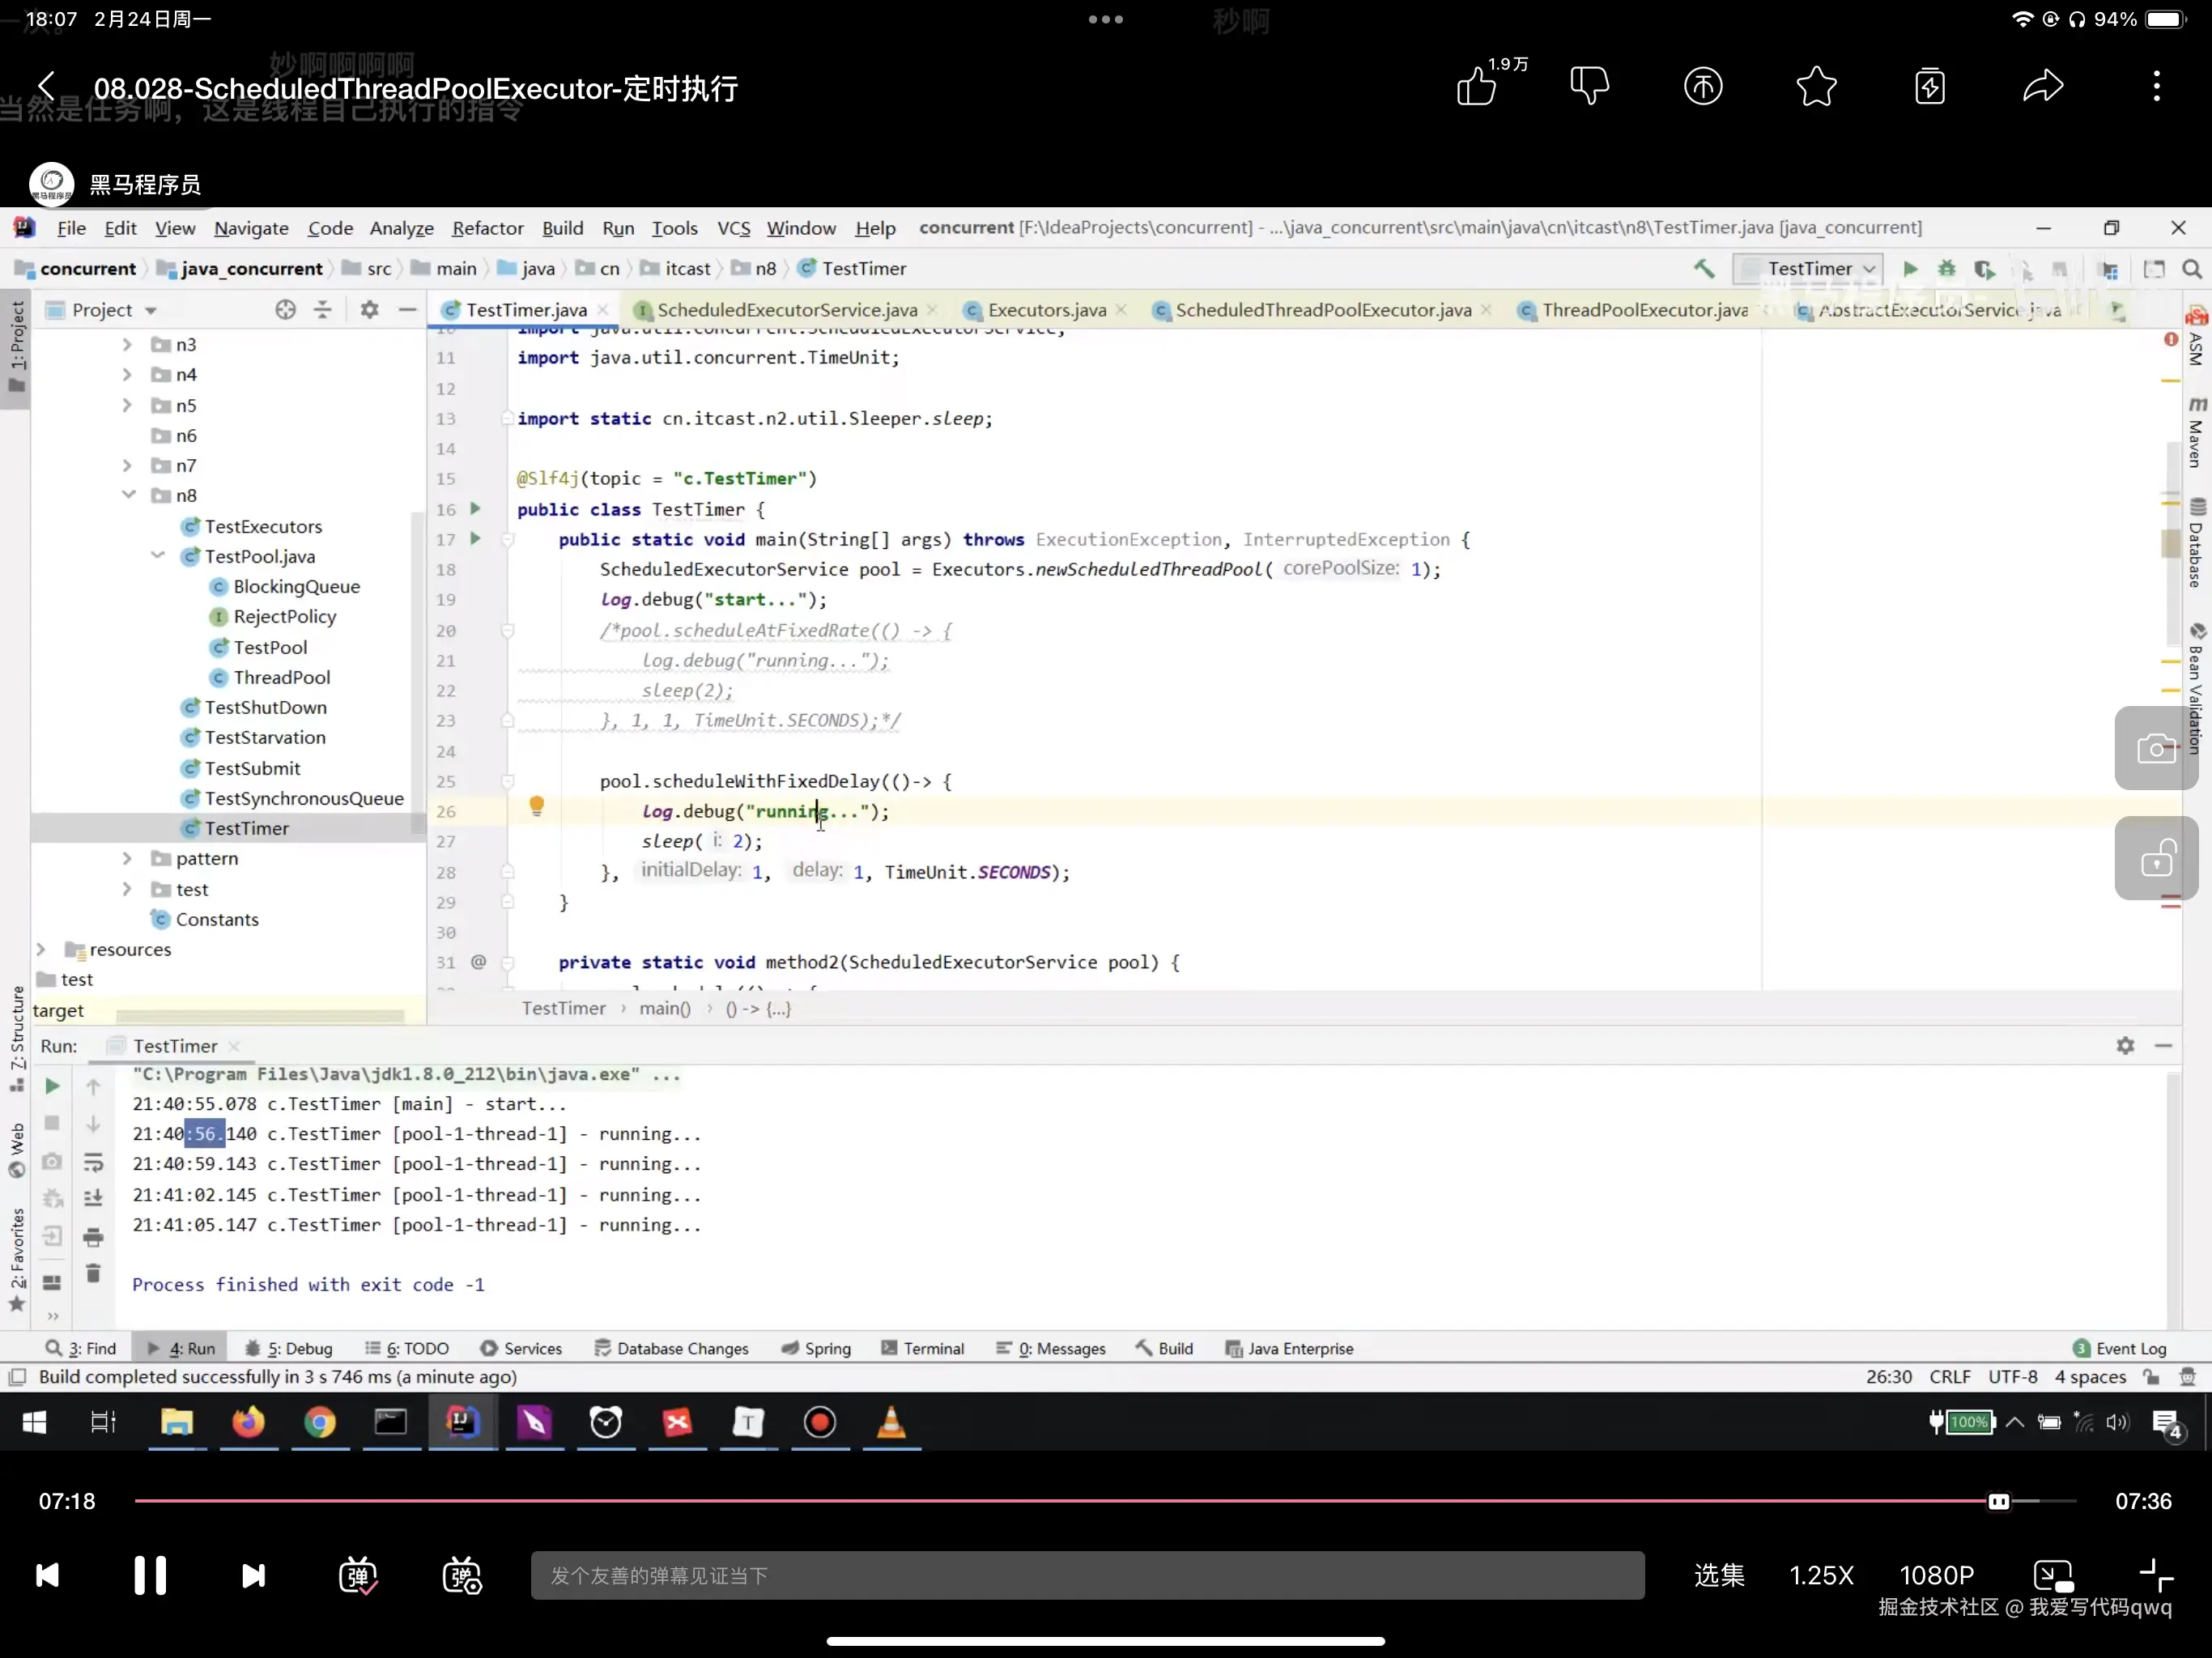Tap the download cache icon

(1929, 86)
